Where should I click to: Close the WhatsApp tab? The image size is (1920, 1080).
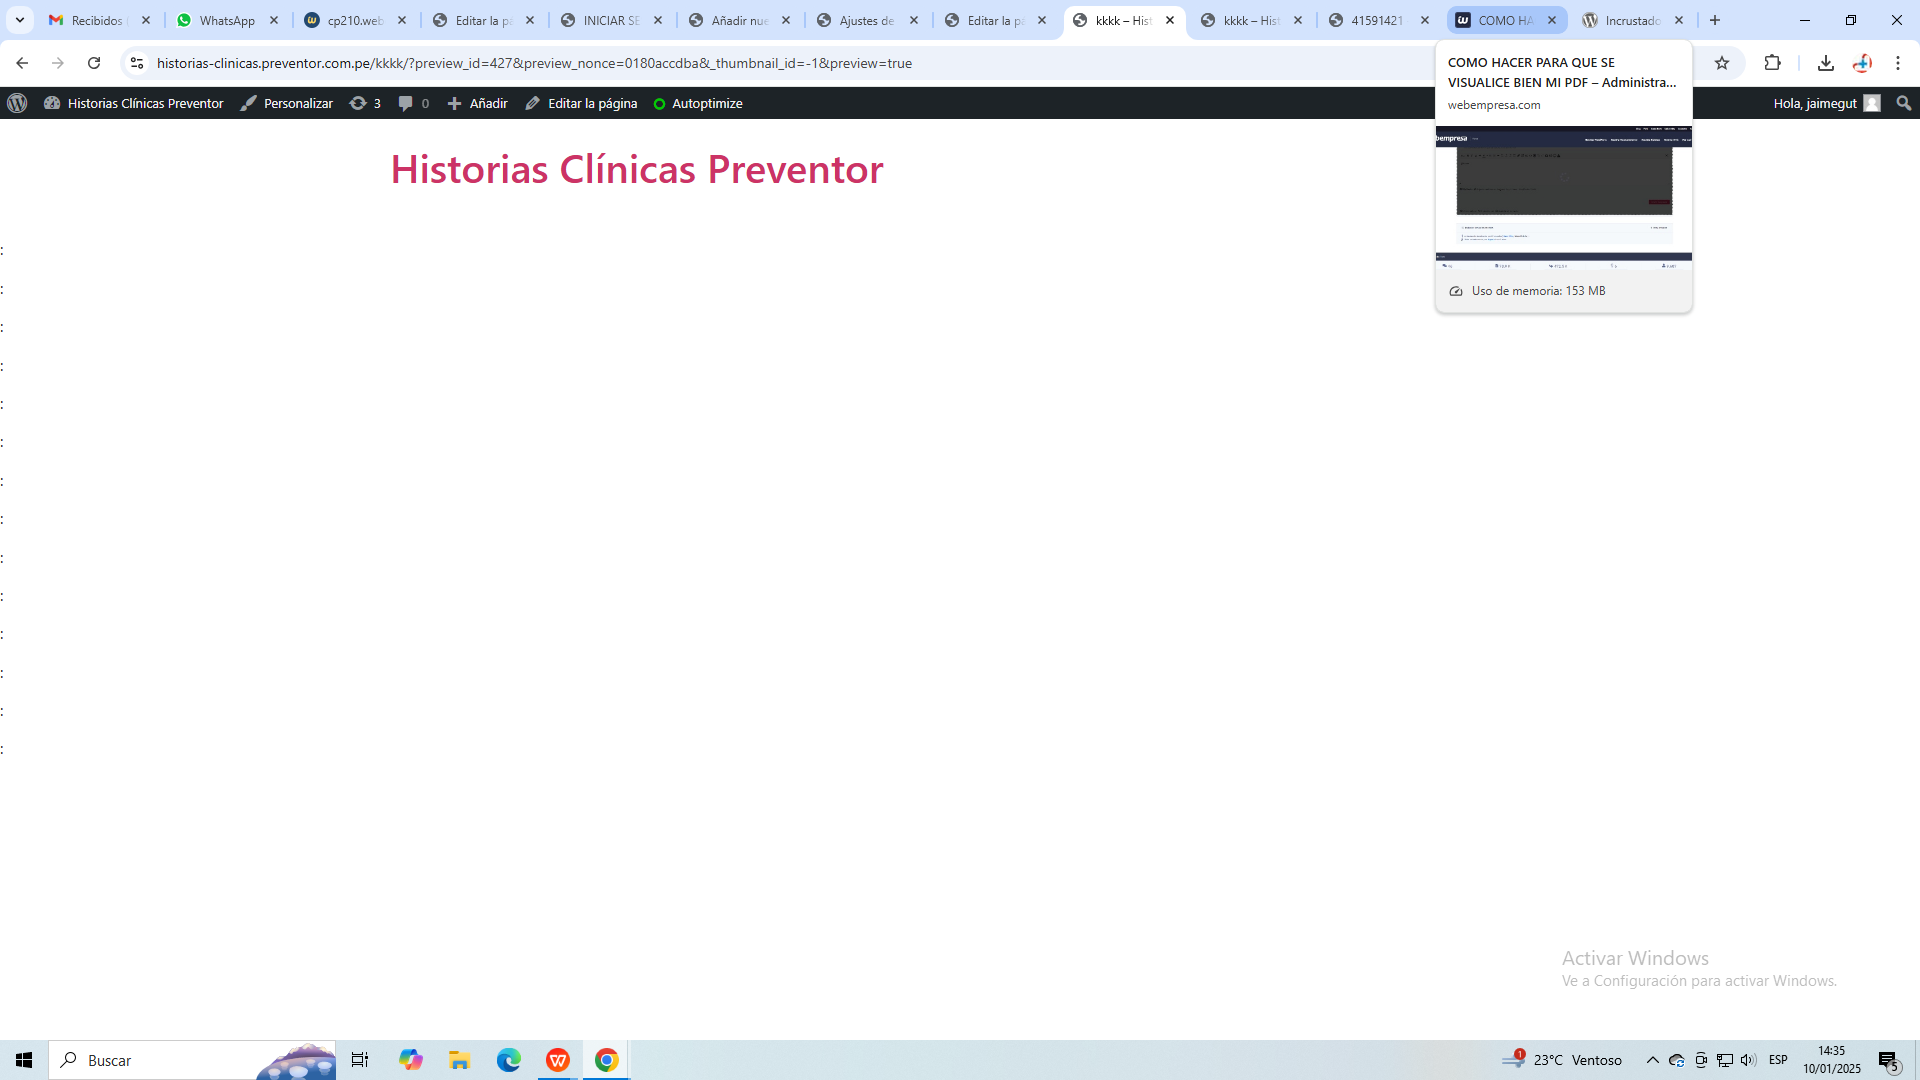(x=274, y=20)
